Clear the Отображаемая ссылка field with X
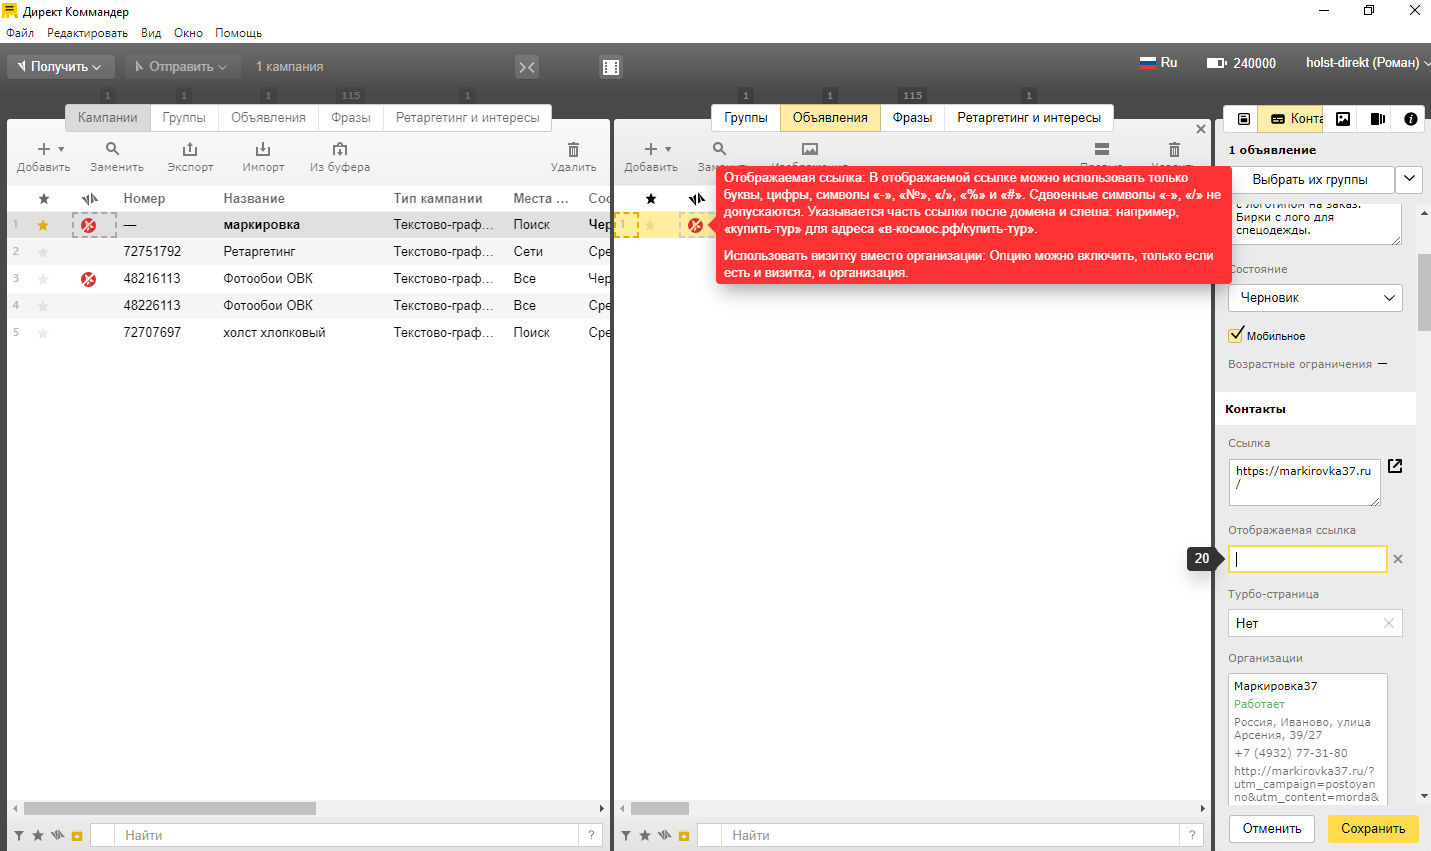 pos(1398,559)
